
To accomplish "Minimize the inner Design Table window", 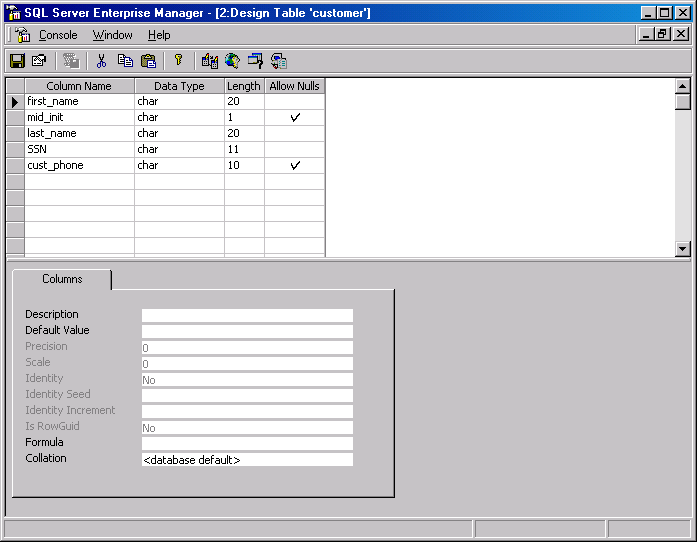I will 646,34.
